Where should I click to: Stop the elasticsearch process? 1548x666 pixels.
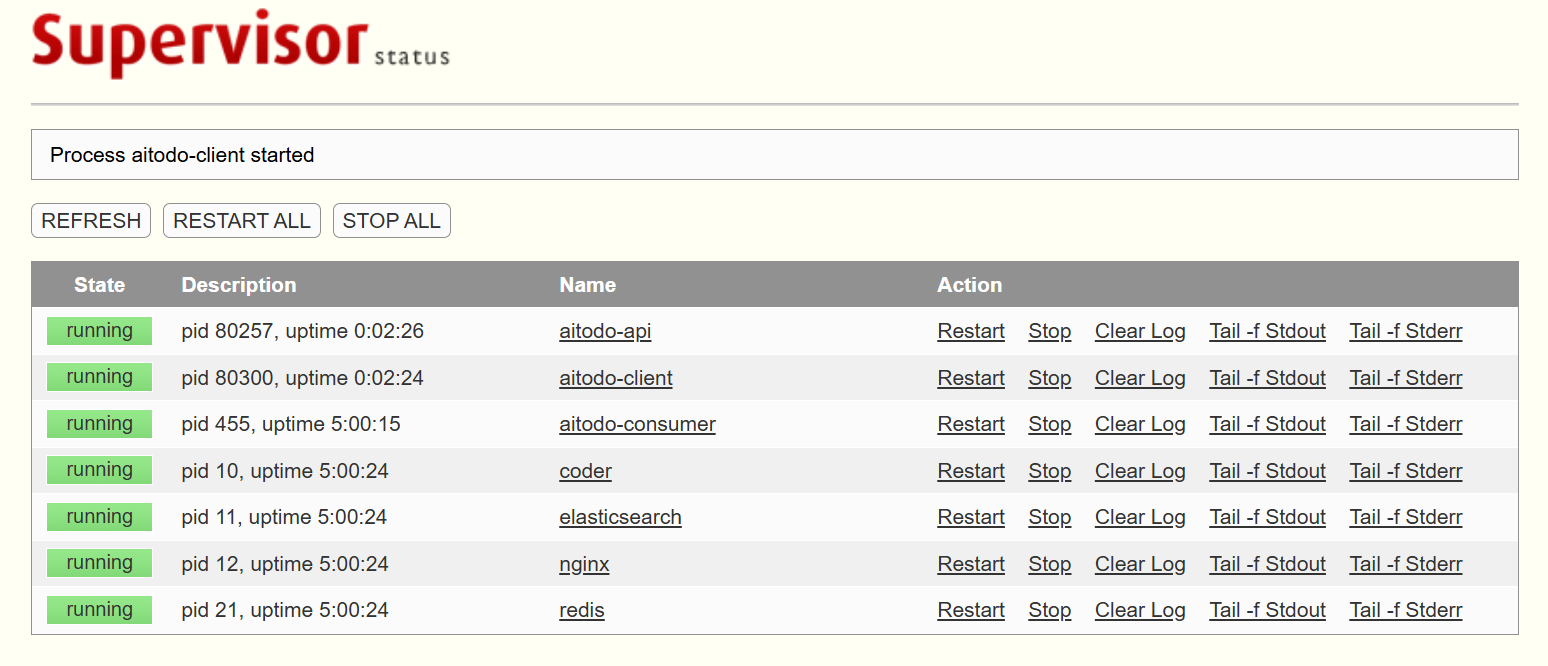coord(1050,517)
